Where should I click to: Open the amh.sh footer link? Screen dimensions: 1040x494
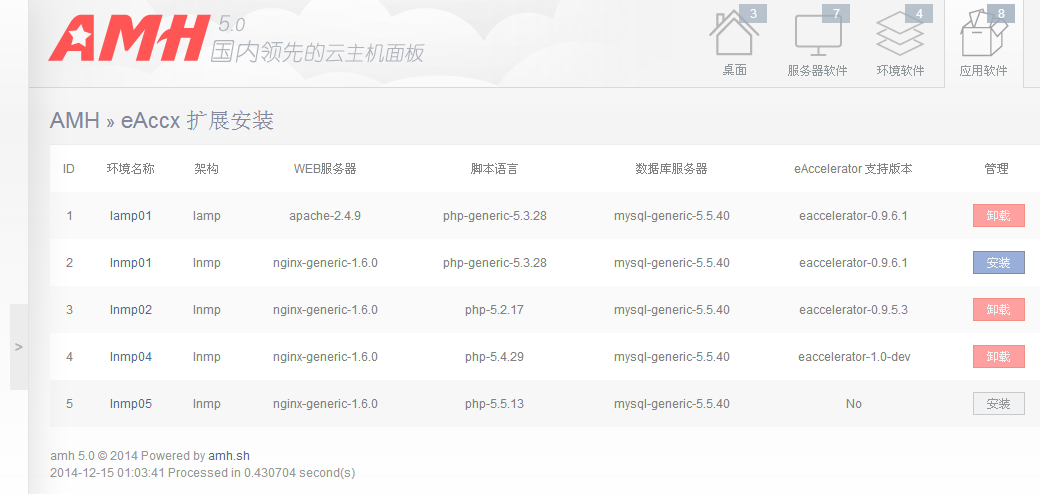[x=229, y=456]
